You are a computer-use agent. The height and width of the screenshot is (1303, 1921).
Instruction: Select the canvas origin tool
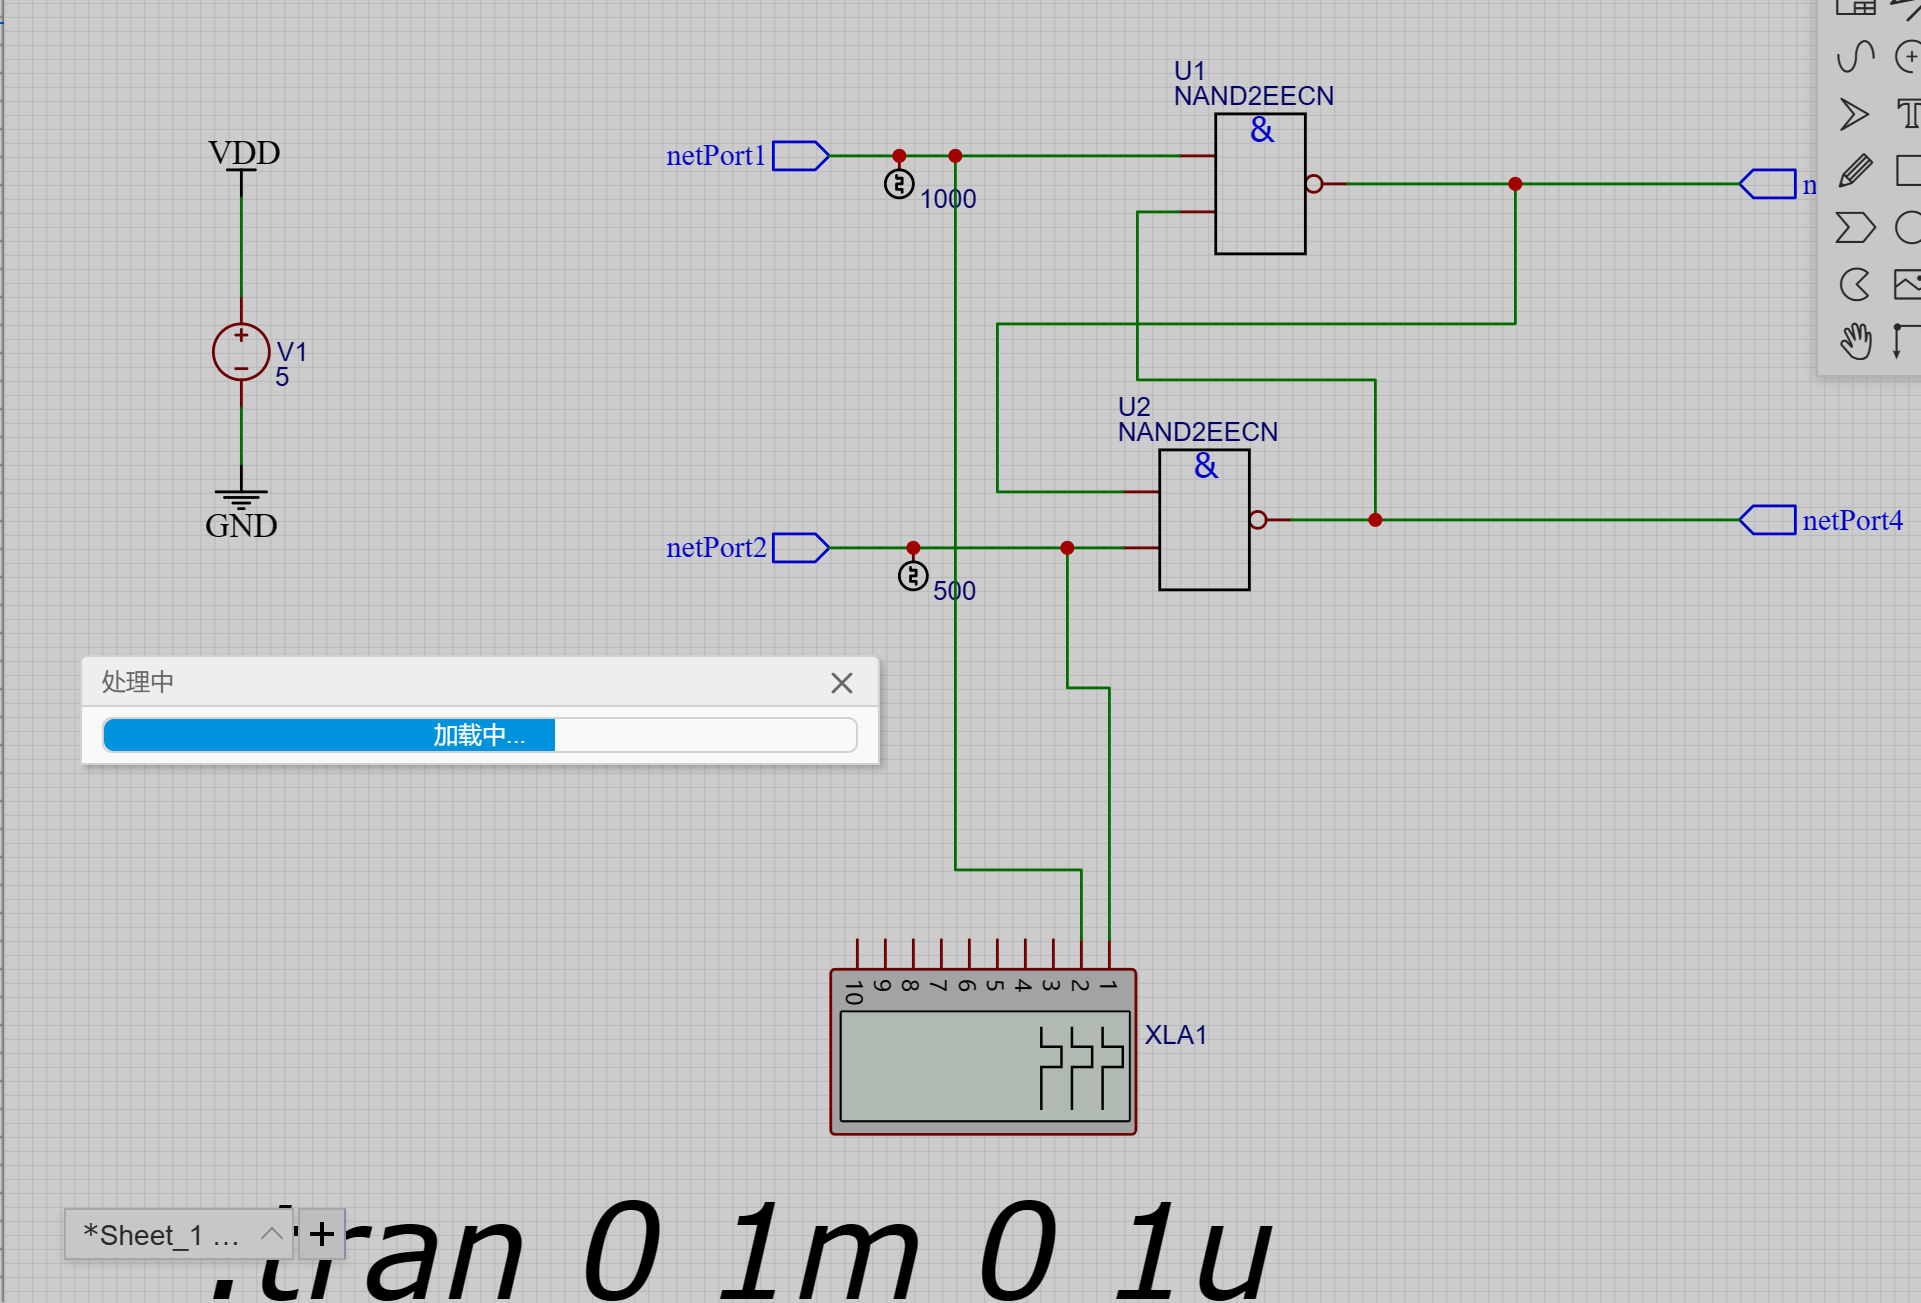coord(1906,341)
